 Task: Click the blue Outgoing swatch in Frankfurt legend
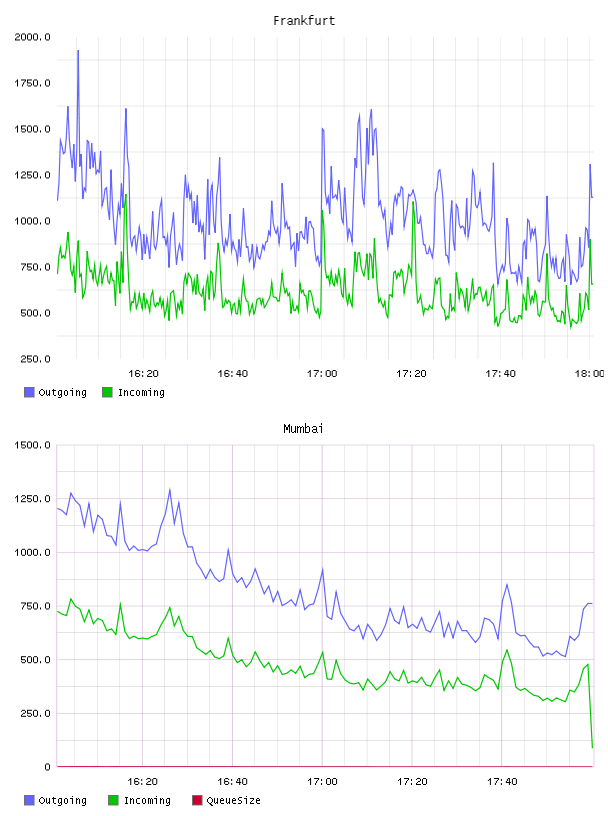pyautogui.click(x=29, y=392)
